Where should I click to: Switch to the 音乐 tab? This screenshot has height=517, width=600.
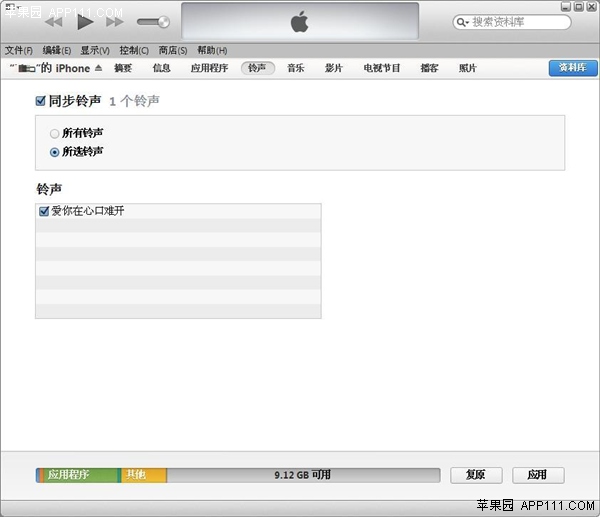pos(296,68)
